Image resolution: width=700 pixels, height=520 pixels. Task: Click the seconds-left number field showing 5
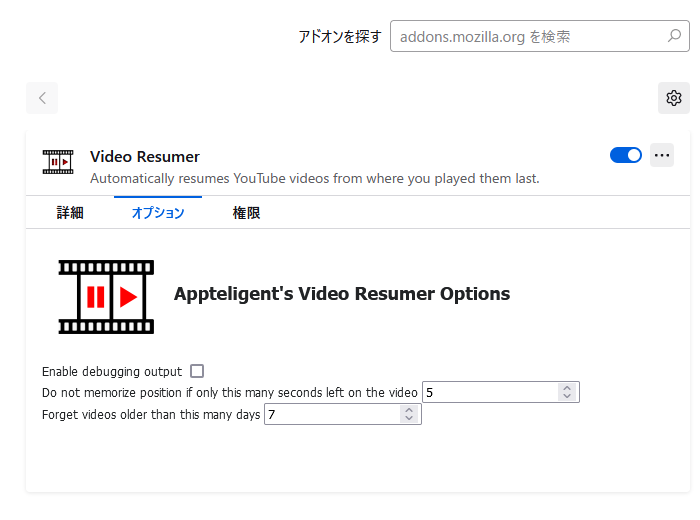pyautogui.click(x=501, y=392)
